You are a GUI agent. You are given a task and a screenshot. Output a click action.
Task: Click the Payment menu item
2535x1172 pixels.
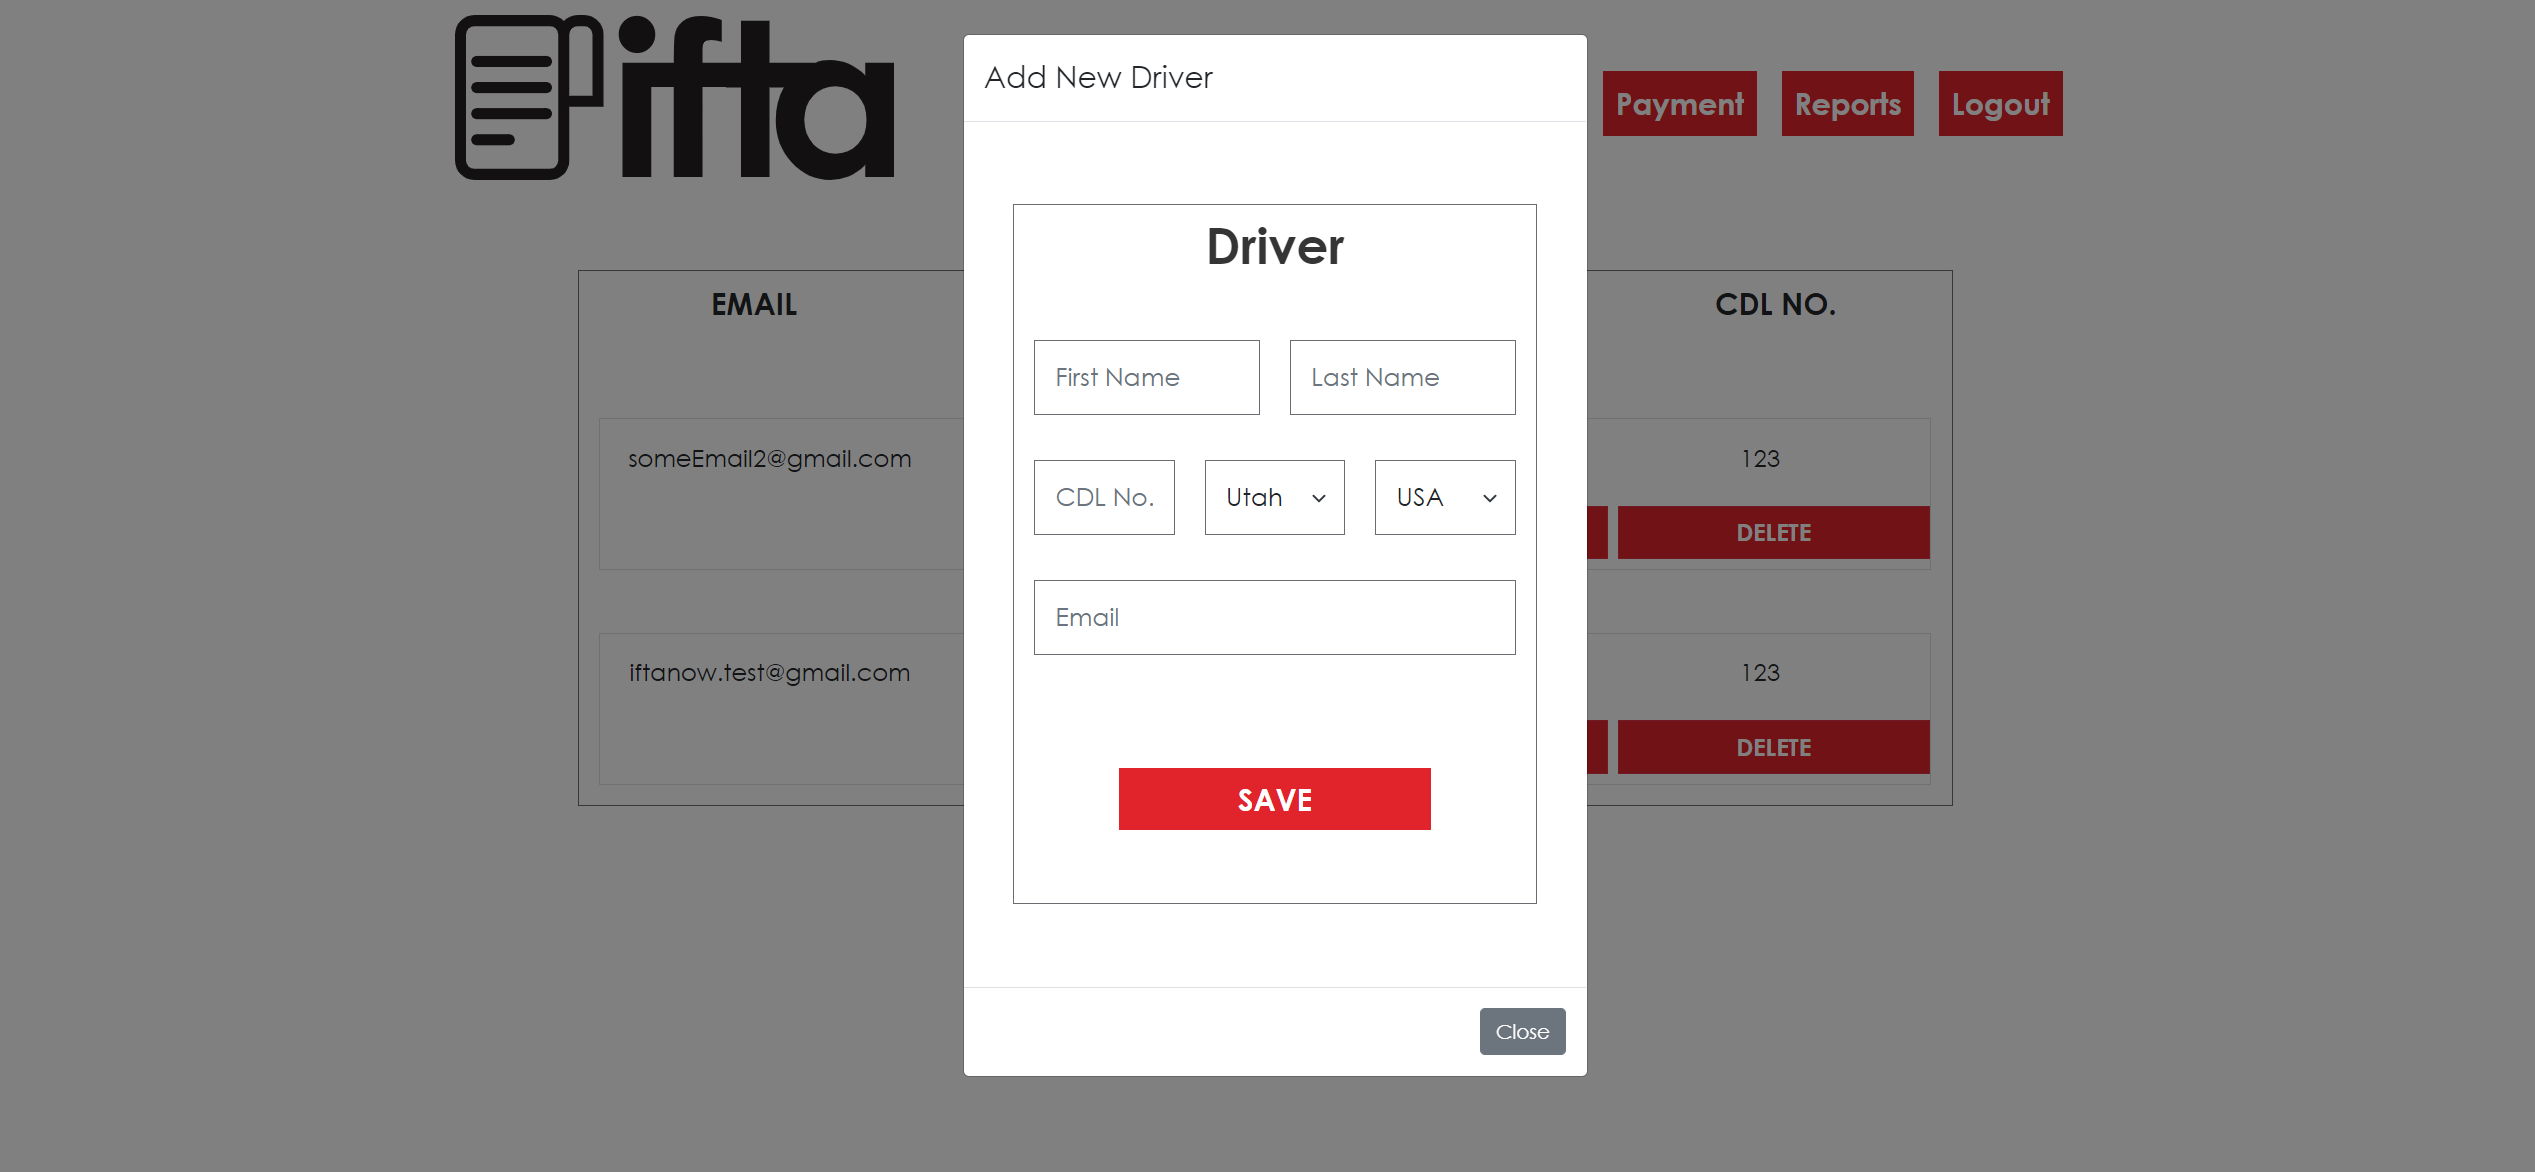point(1678,103)
